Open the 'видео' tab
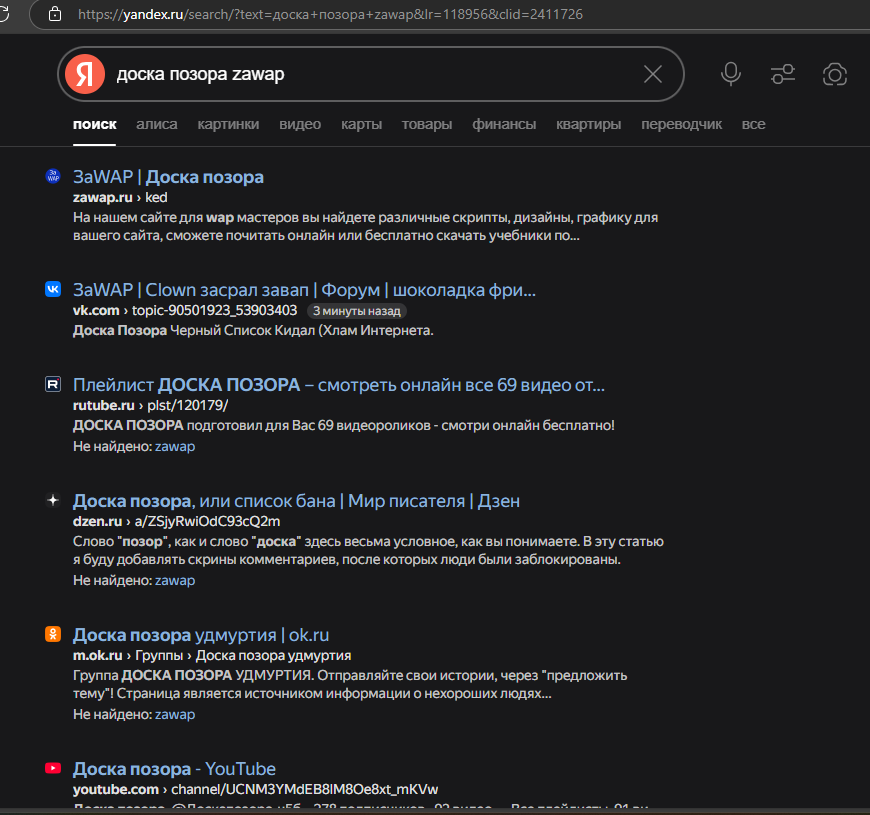The height and width of the screenshot is (815, 870). (x=300, y=124)
